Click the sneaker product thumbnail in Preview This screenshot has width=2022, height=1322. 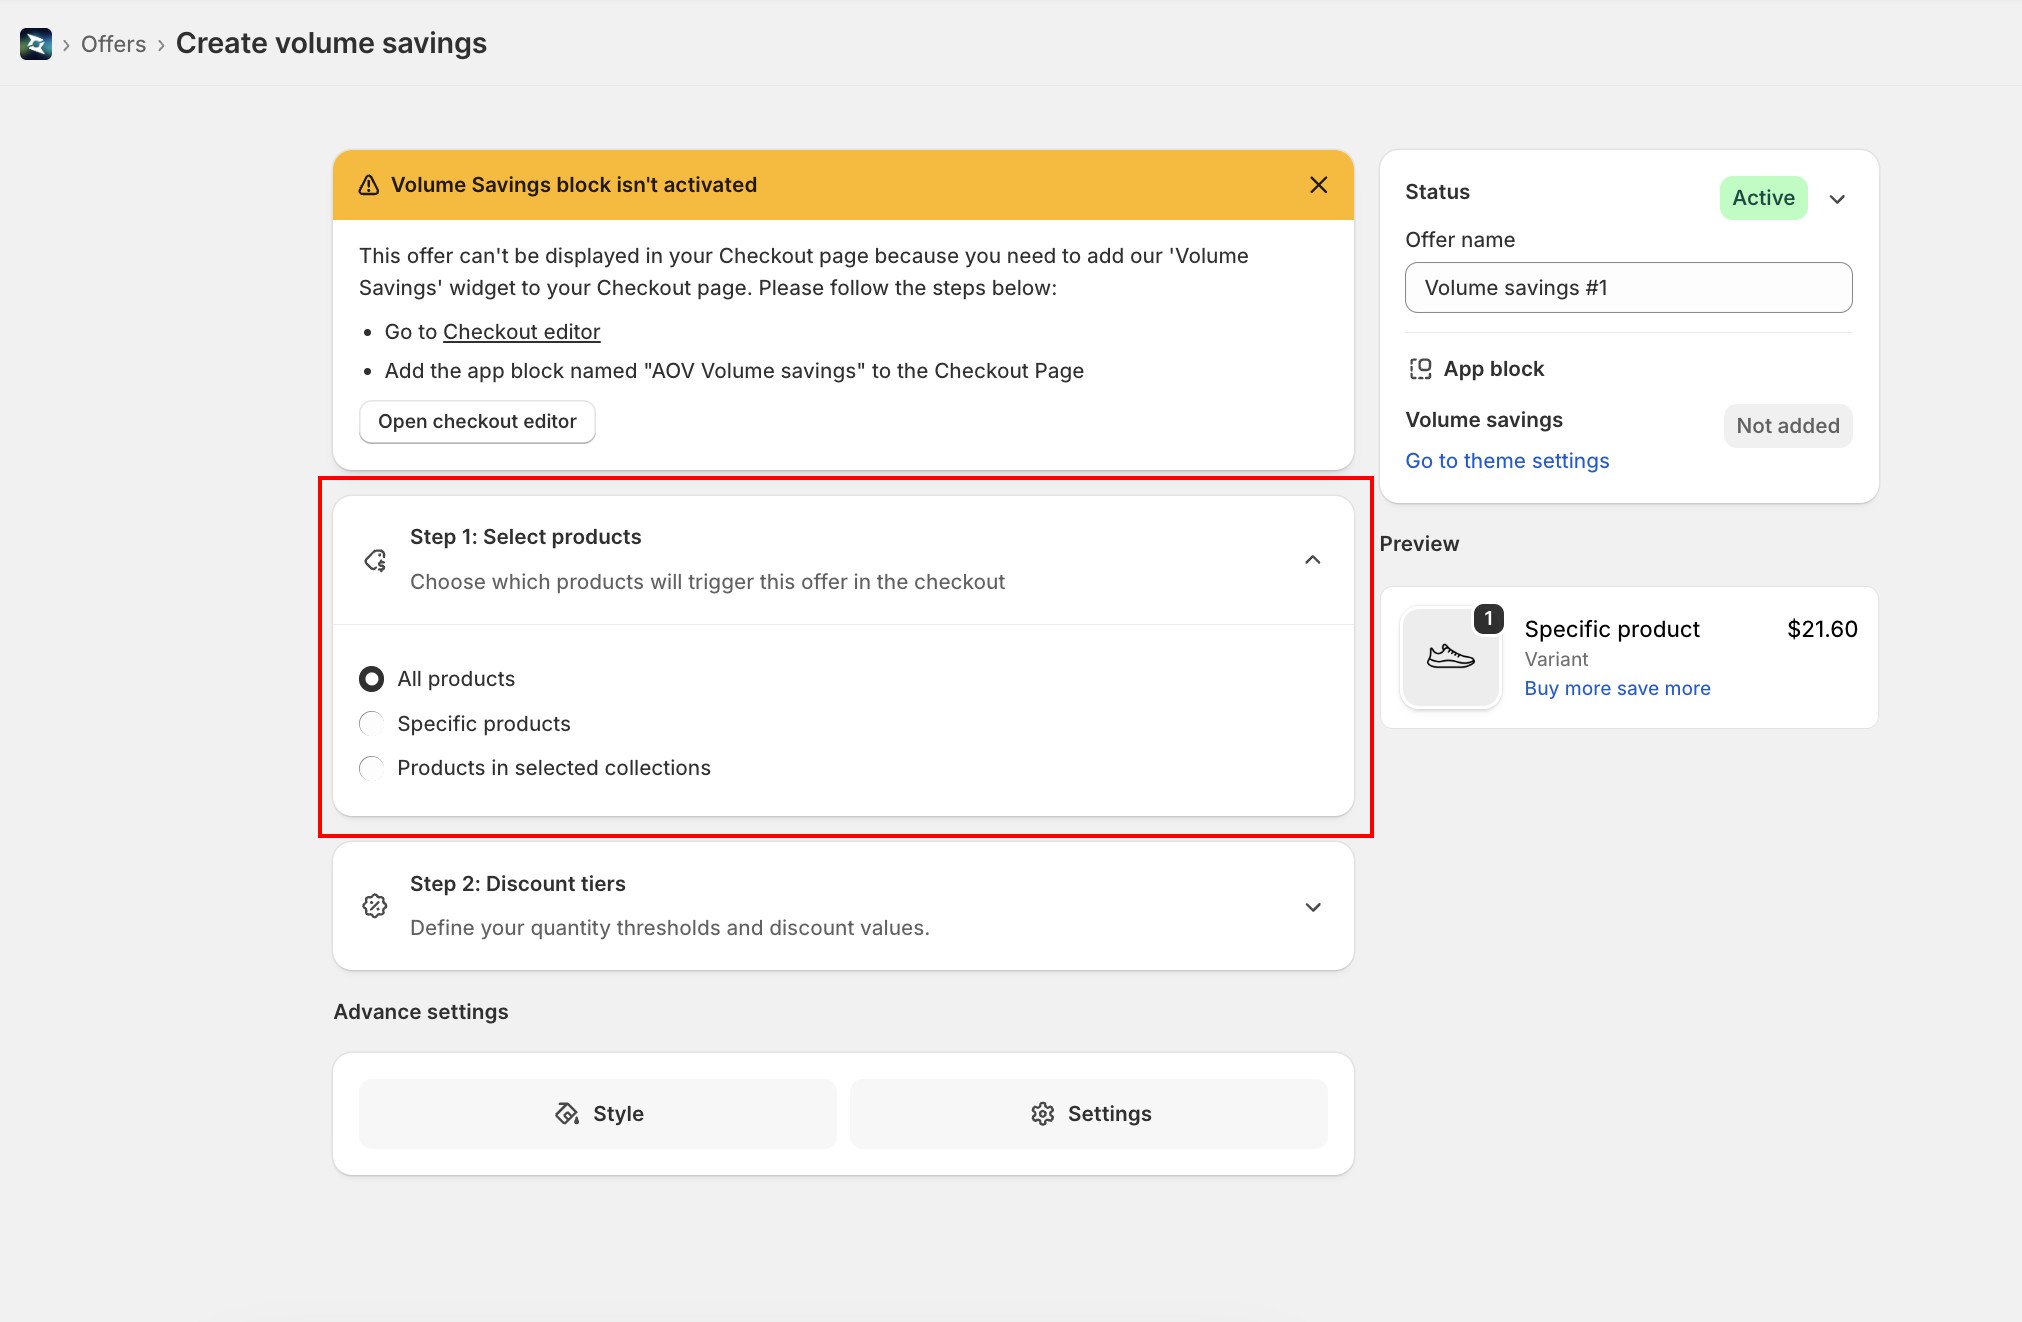click(1451, 658)
